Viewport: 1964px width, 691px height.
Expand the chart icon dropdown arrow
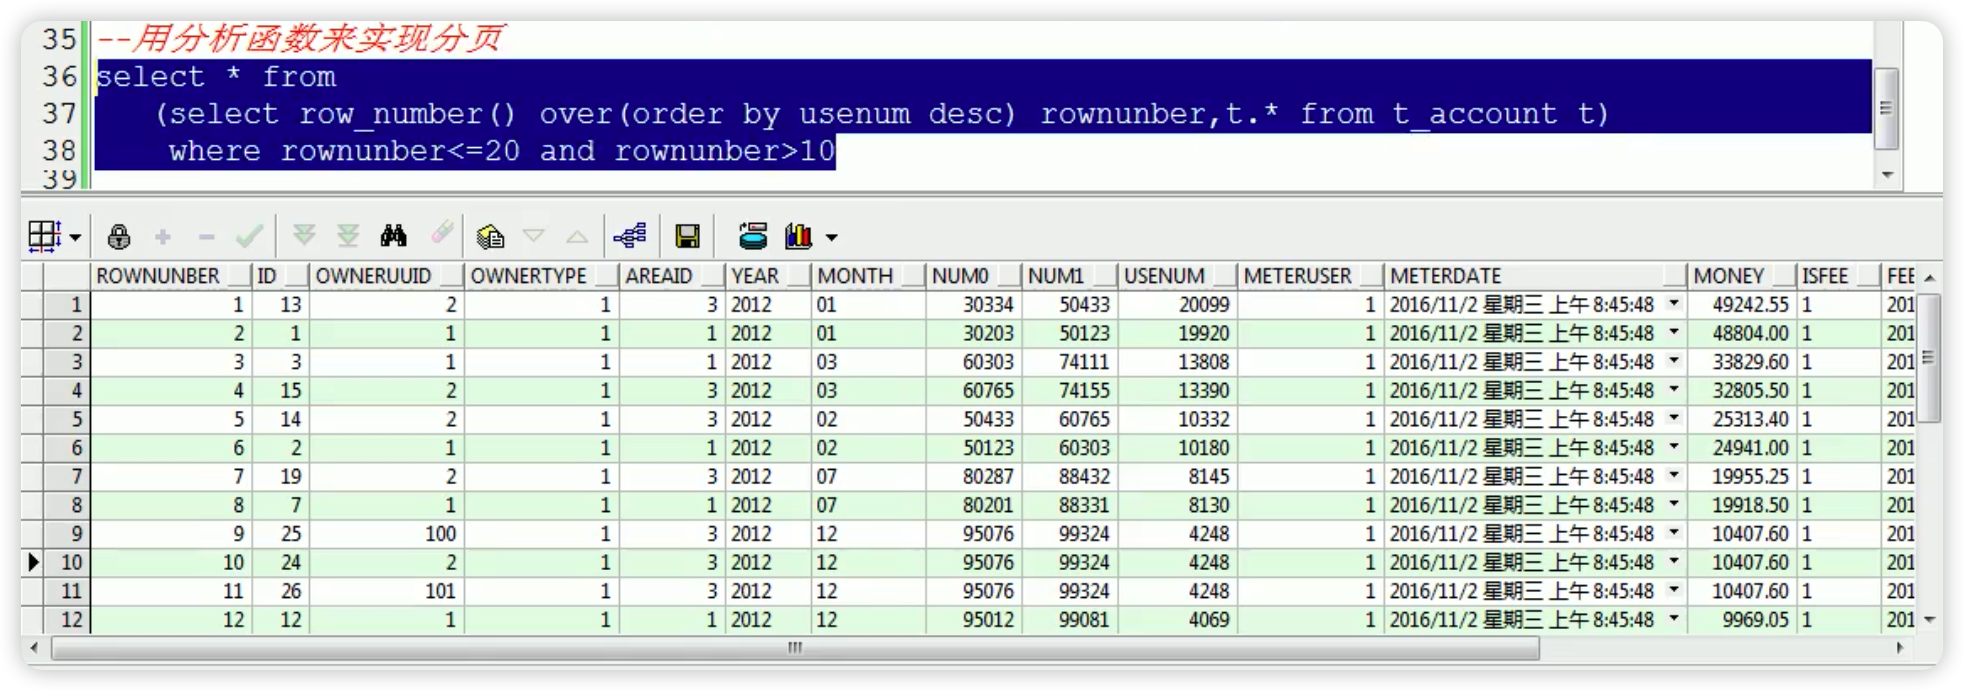(x=832, y=238)
